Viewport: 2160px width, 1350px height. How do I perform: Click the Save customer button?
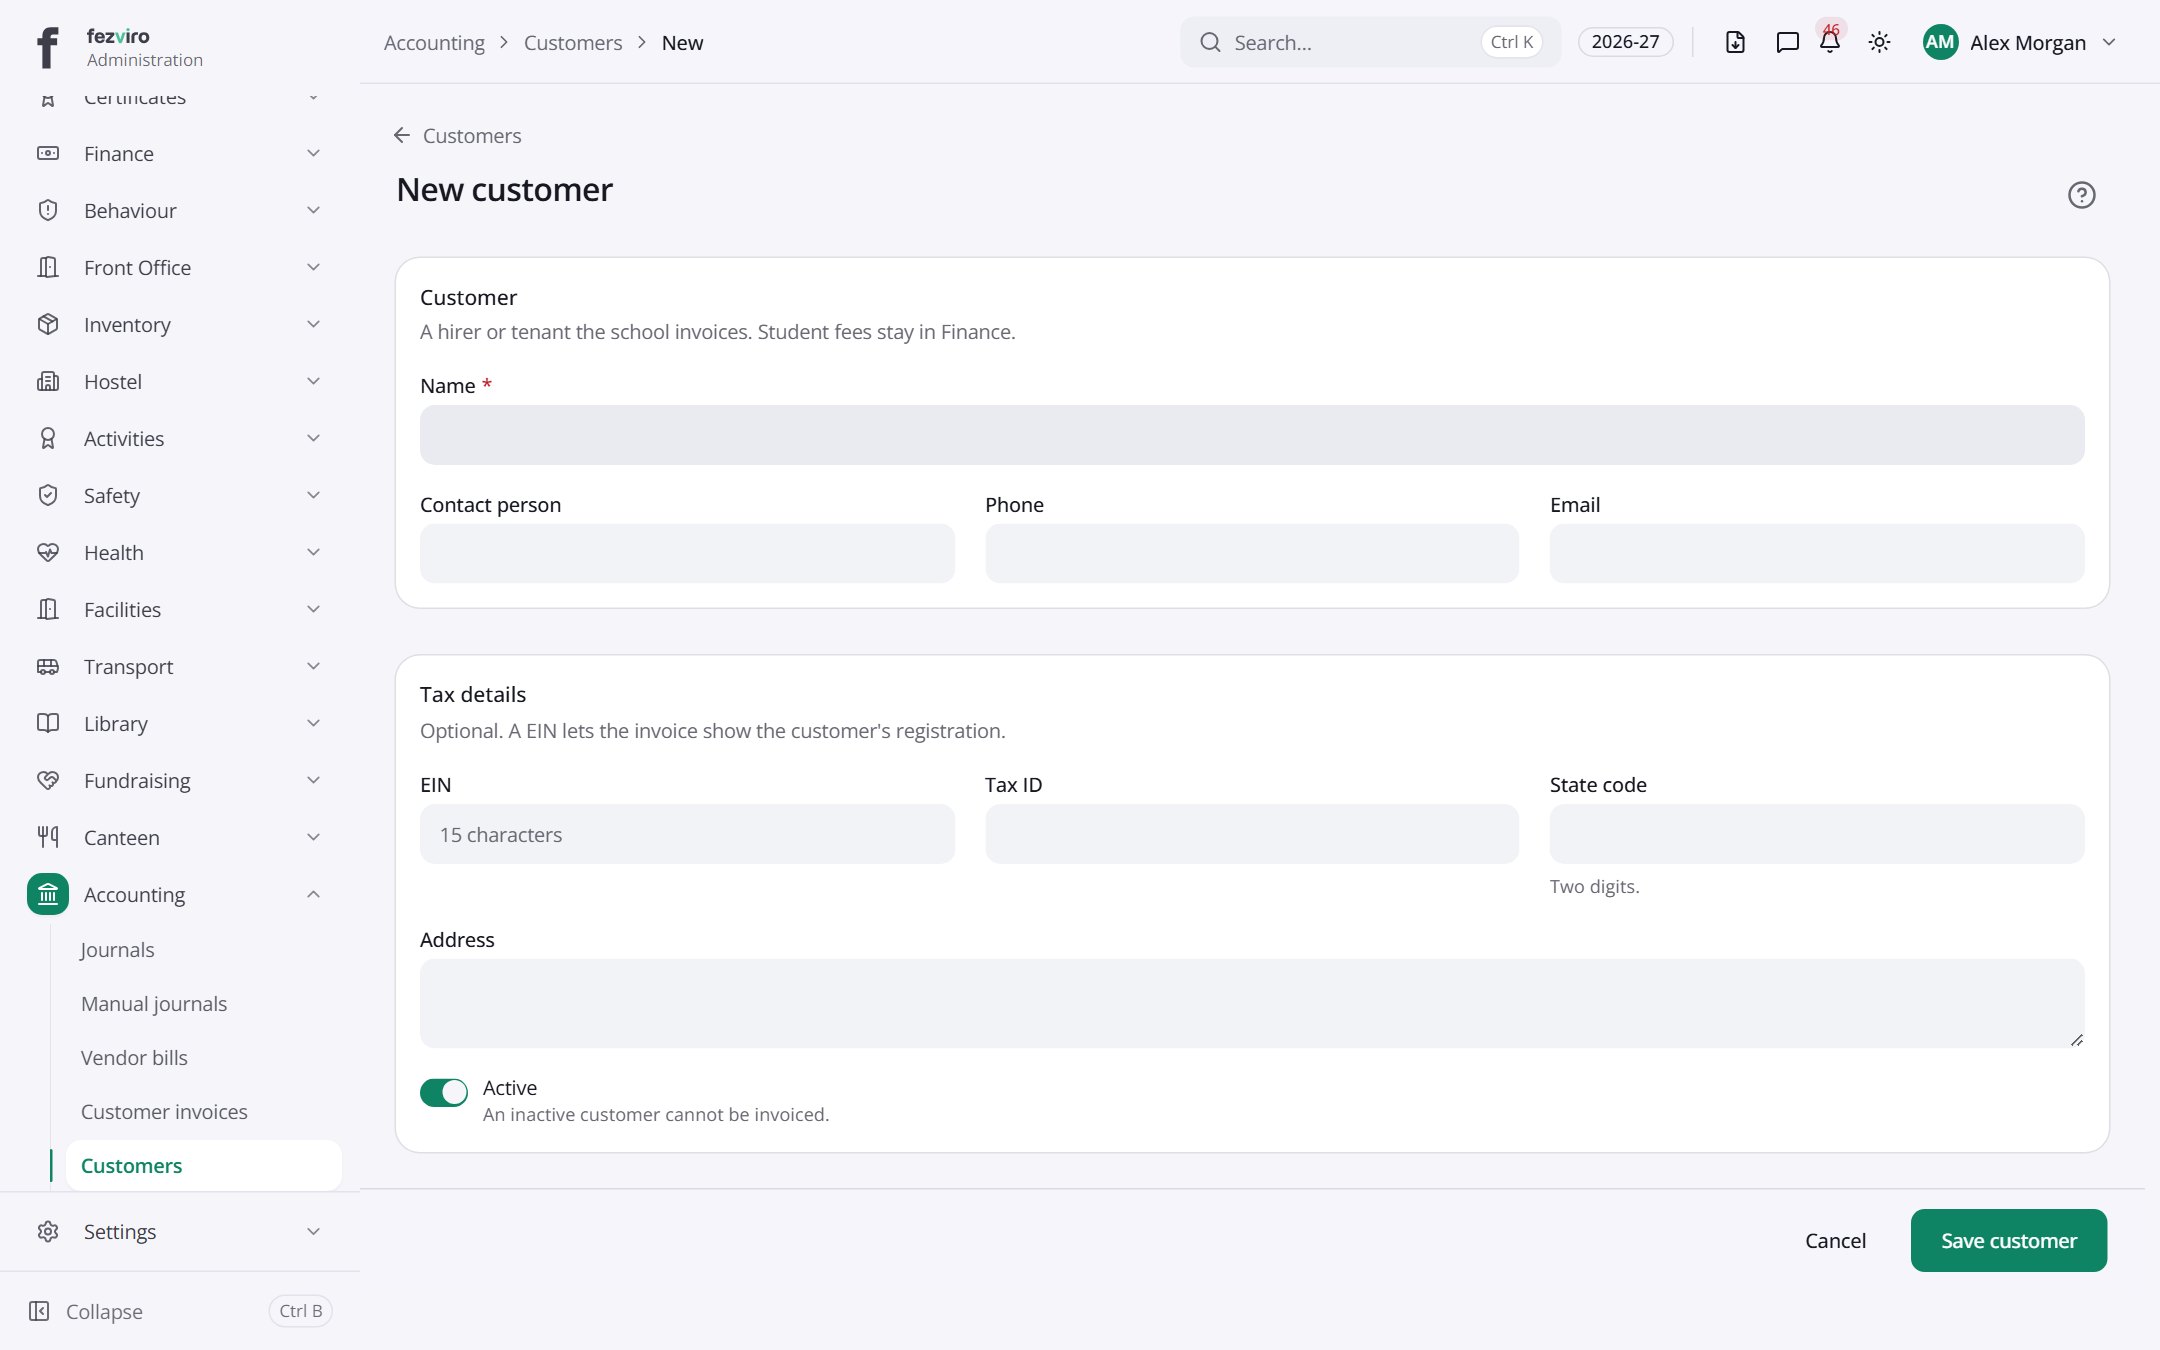pyautogui.click(x=2008, y=1240)
